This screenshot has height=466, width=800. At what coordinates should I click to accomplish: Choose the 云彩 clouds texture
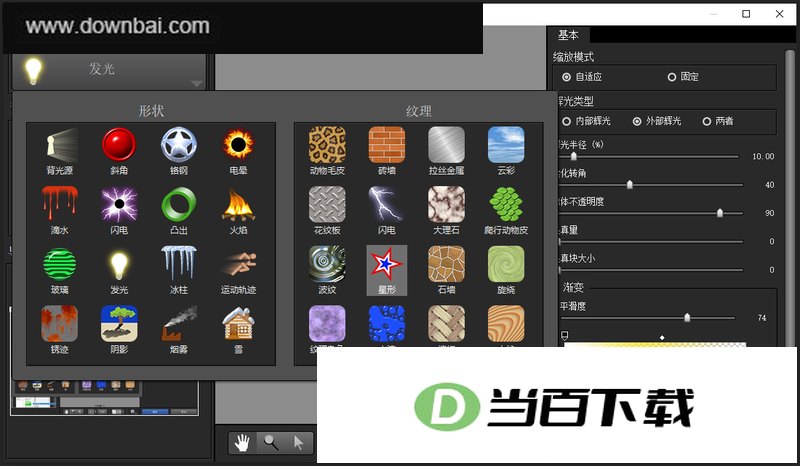[506, 151]
